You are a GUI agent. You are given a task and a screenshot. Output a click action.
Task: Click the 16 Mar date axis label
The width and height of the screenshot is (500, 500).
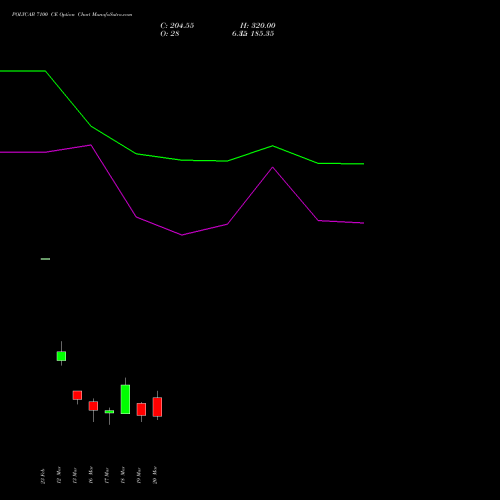point(91,475)
